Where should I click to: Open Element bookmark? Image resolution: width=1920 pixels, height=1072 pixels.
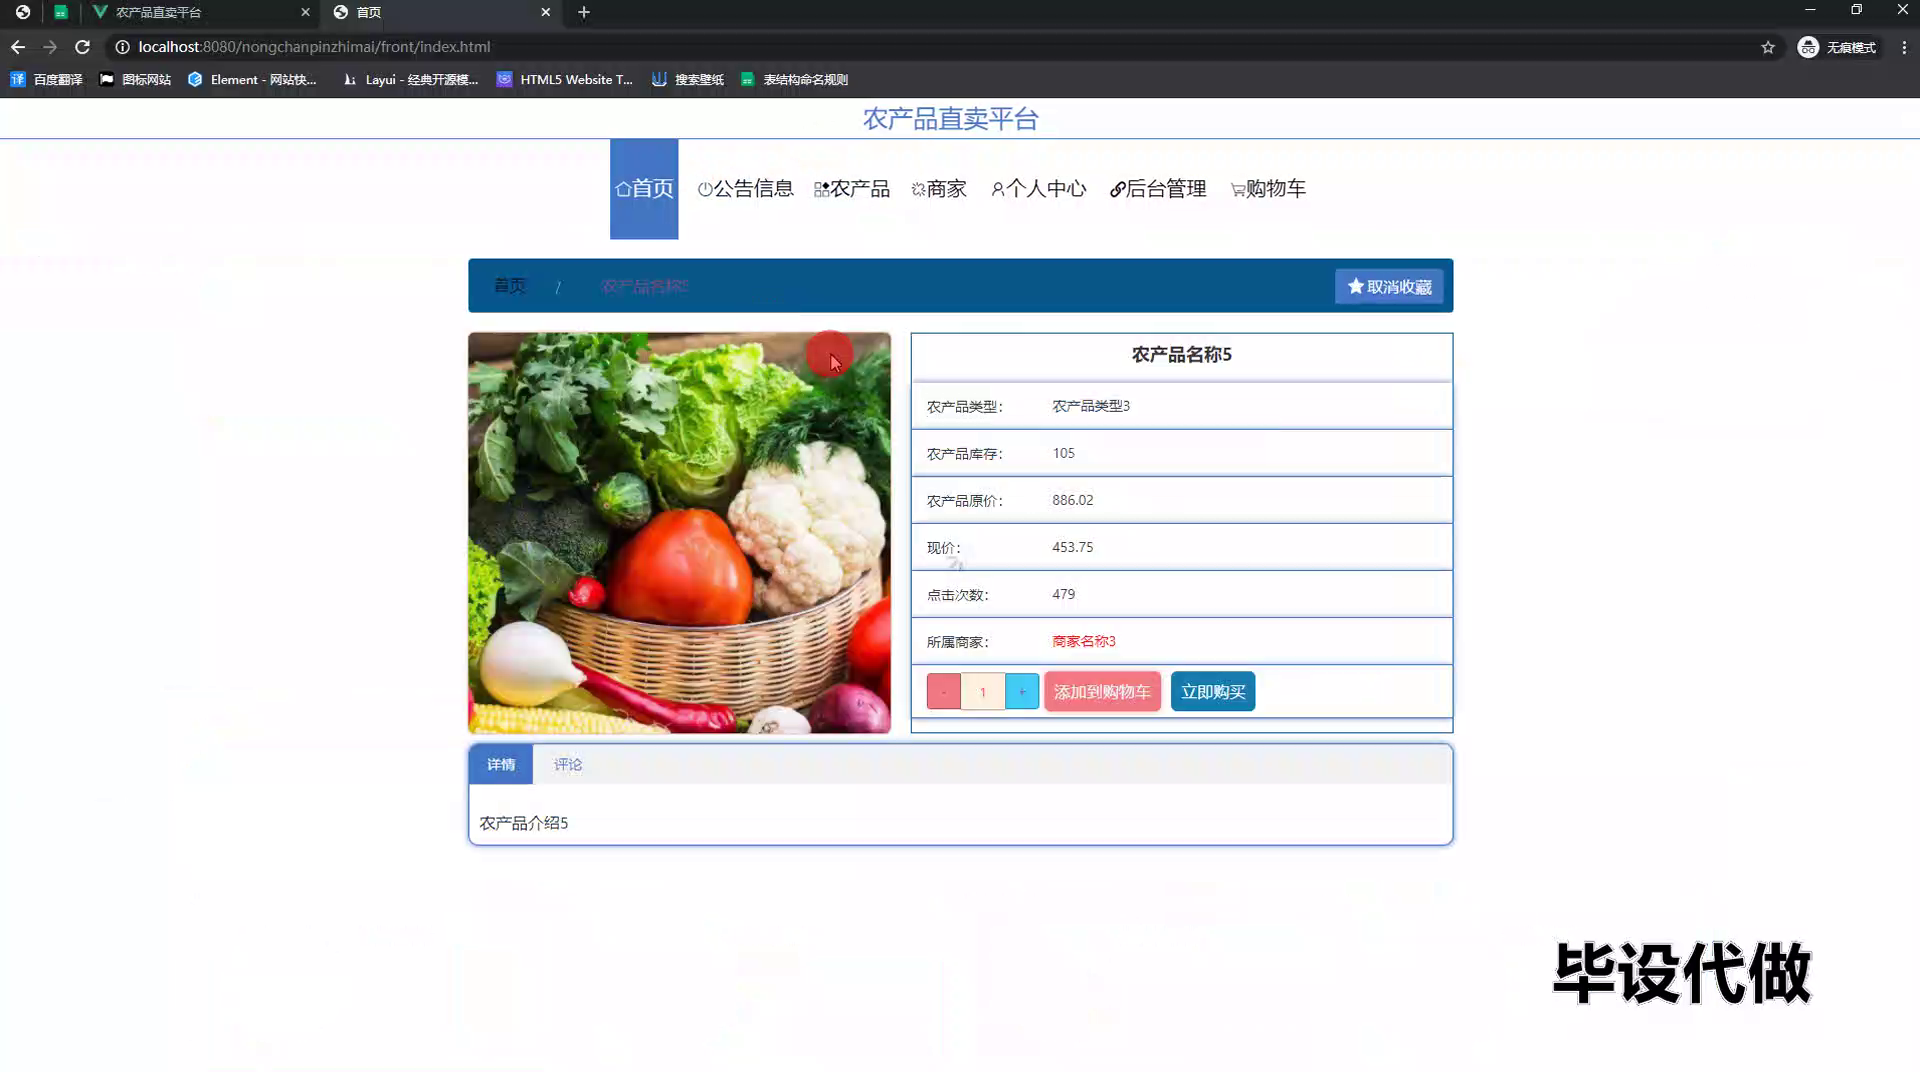pos(252,79)
